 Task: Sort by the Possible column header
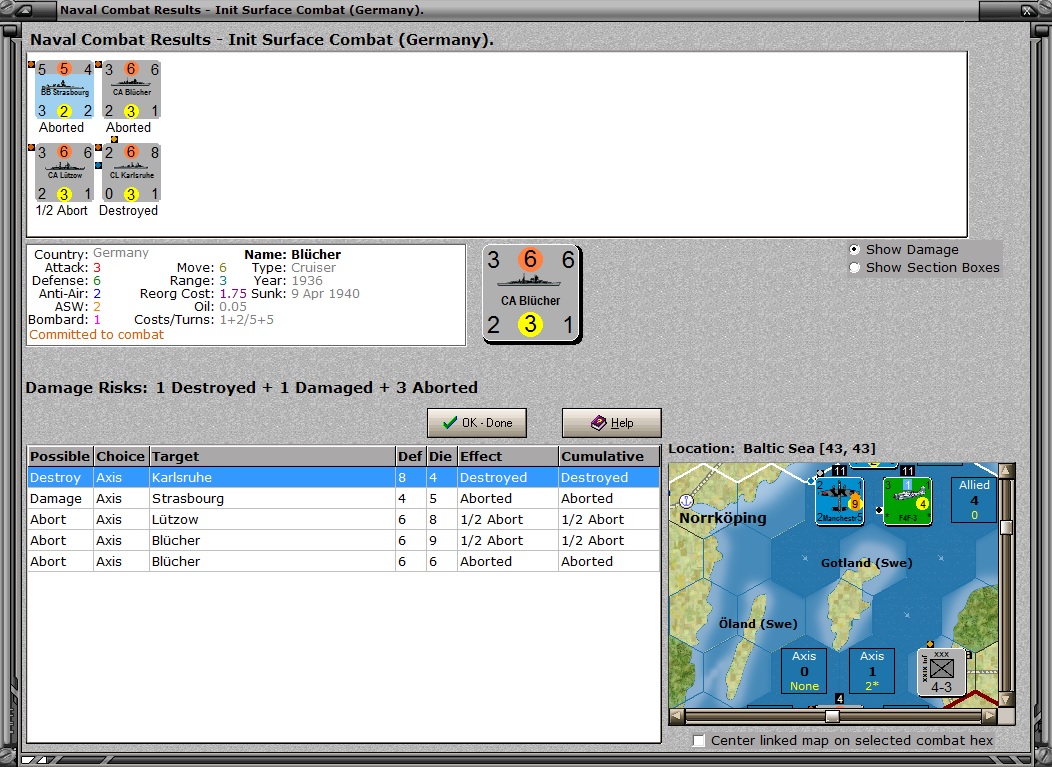click(60, 456)
